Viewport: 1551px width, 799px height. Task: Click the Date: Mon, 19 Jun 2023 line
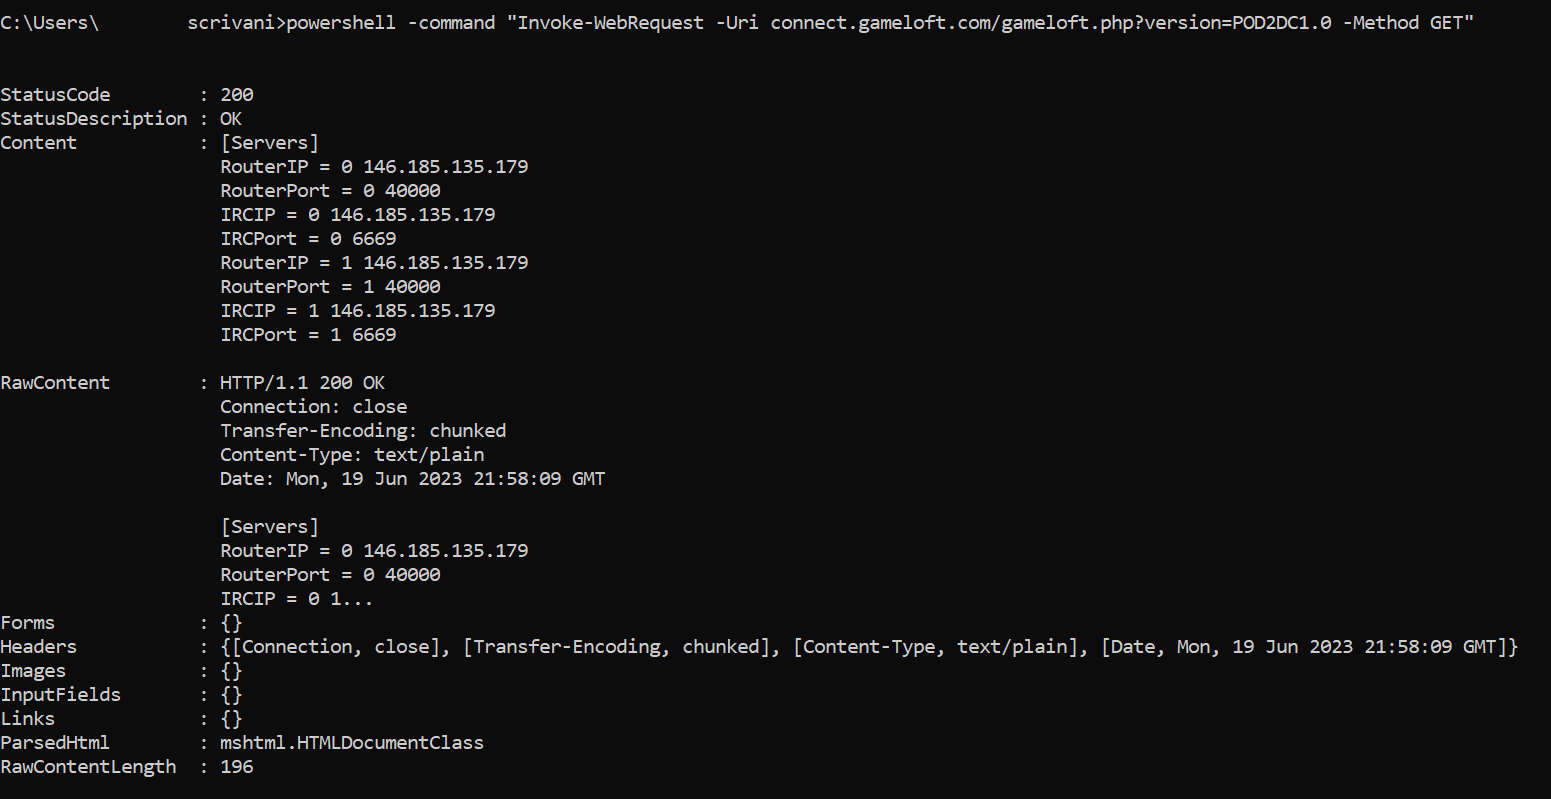412,479
